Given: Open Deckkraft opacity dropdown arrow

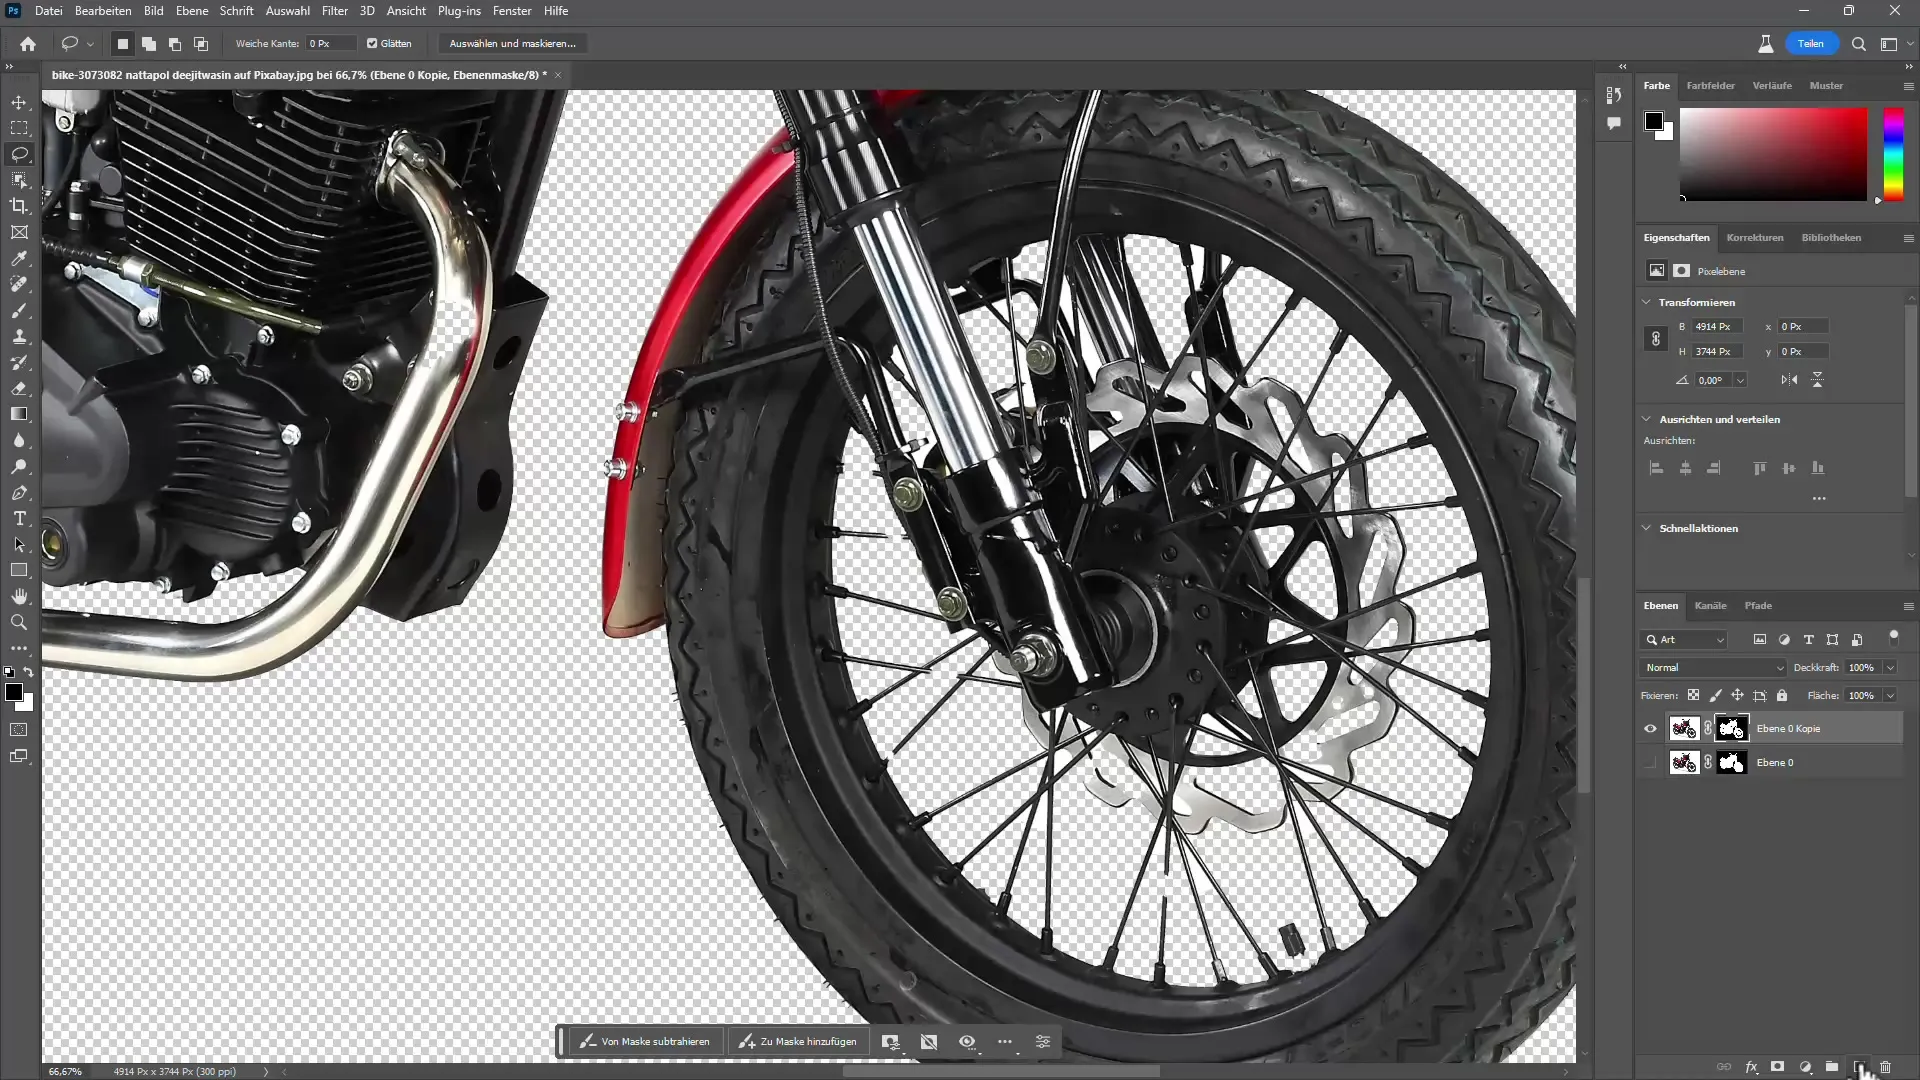Looking at the screenshot, I should [1890, 667].
